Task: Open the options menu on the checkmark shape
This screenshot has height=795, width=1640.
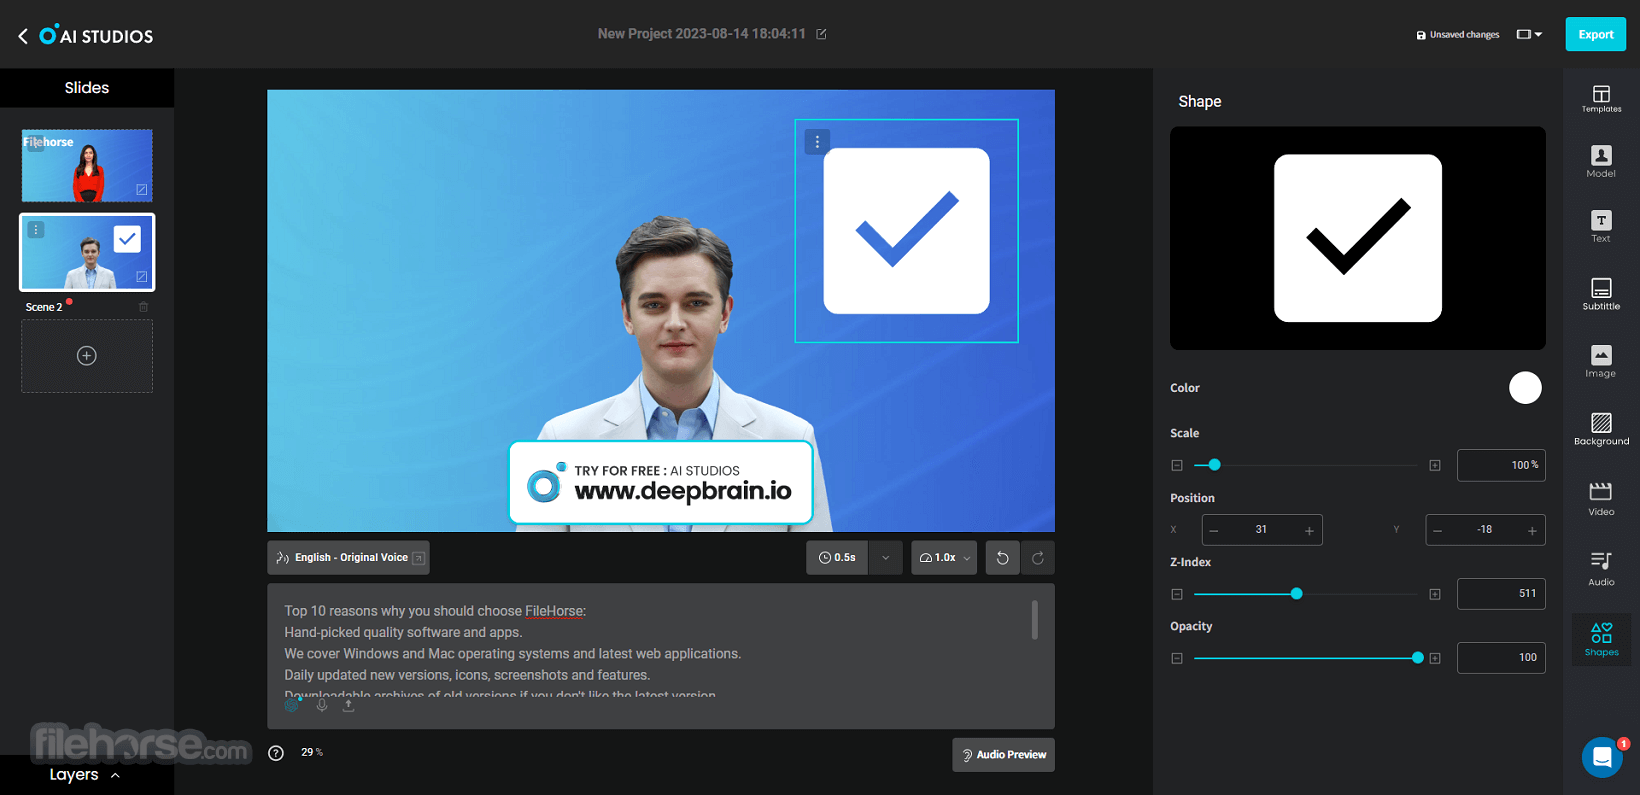Action: (817, 142)
